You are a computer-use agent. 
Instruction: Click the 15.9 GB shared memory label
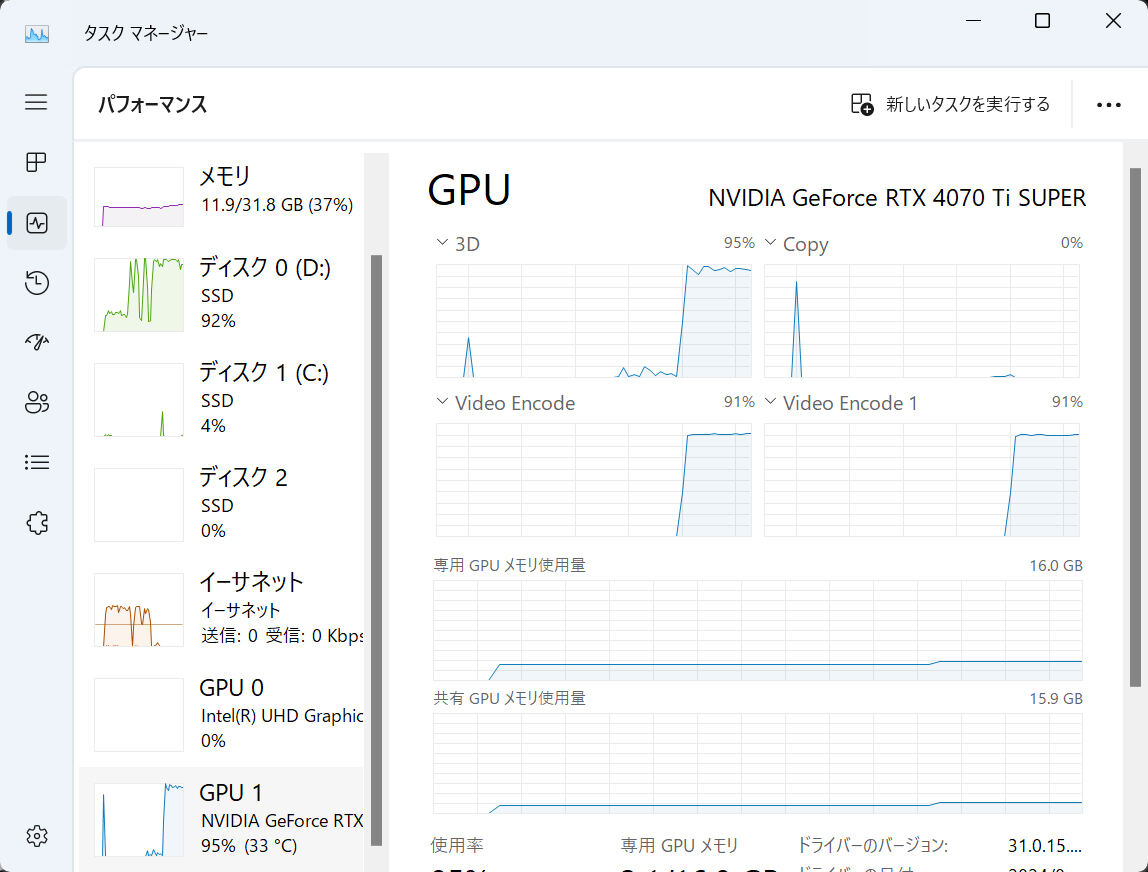pos(1056,698)
